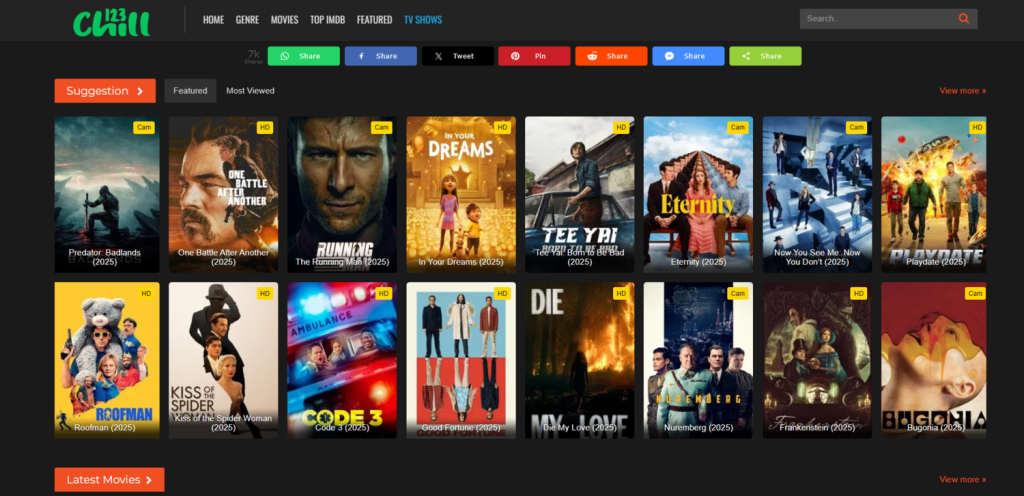Go to the Movies menu item
Image resolution: width=1024 pixels, height=496 pixels.
pyautogui.click(x=285, y=20)
